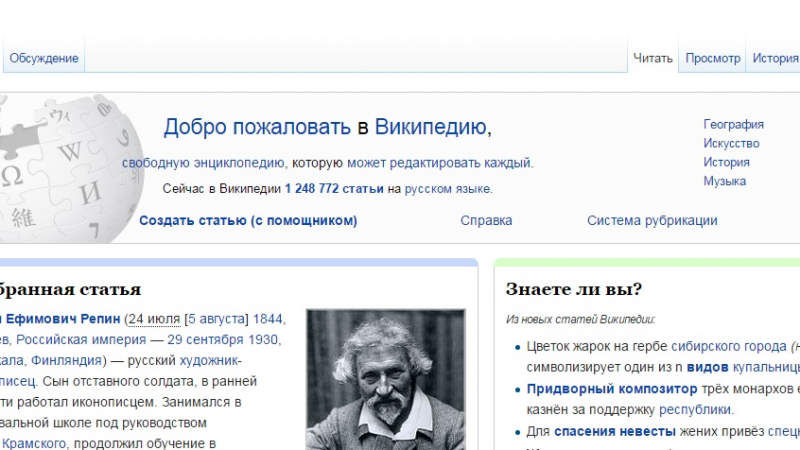Open the 1 248 772 статьи link

(x=334, y=189)
